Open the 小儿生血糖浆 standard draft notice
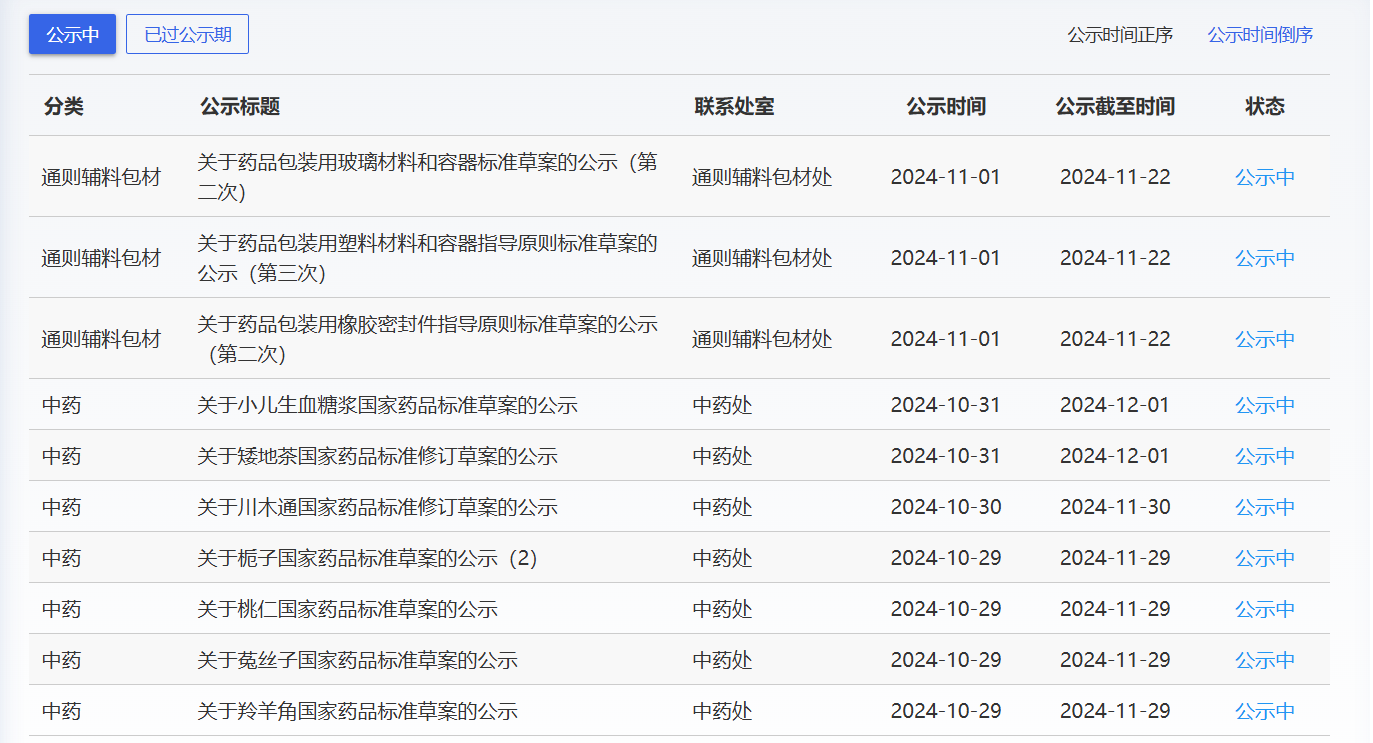 pyautogui.click(x=387, y=405)
